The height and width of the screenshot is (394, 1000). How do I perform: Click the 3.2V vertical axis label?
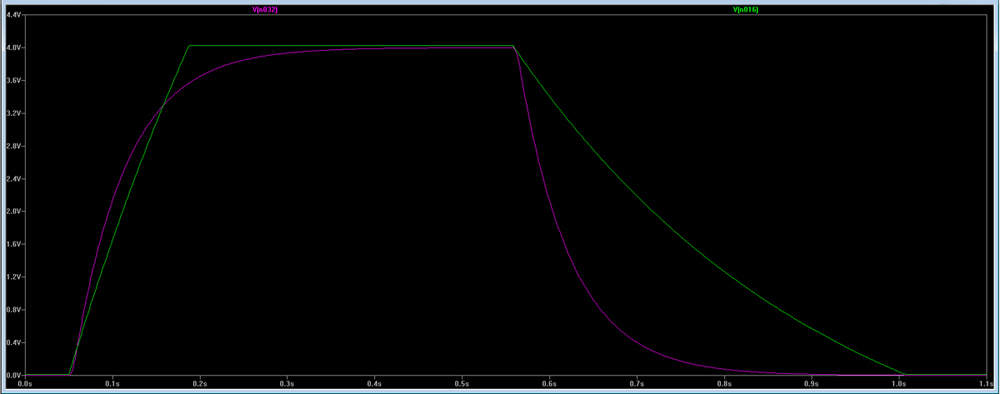coord(13,113)
